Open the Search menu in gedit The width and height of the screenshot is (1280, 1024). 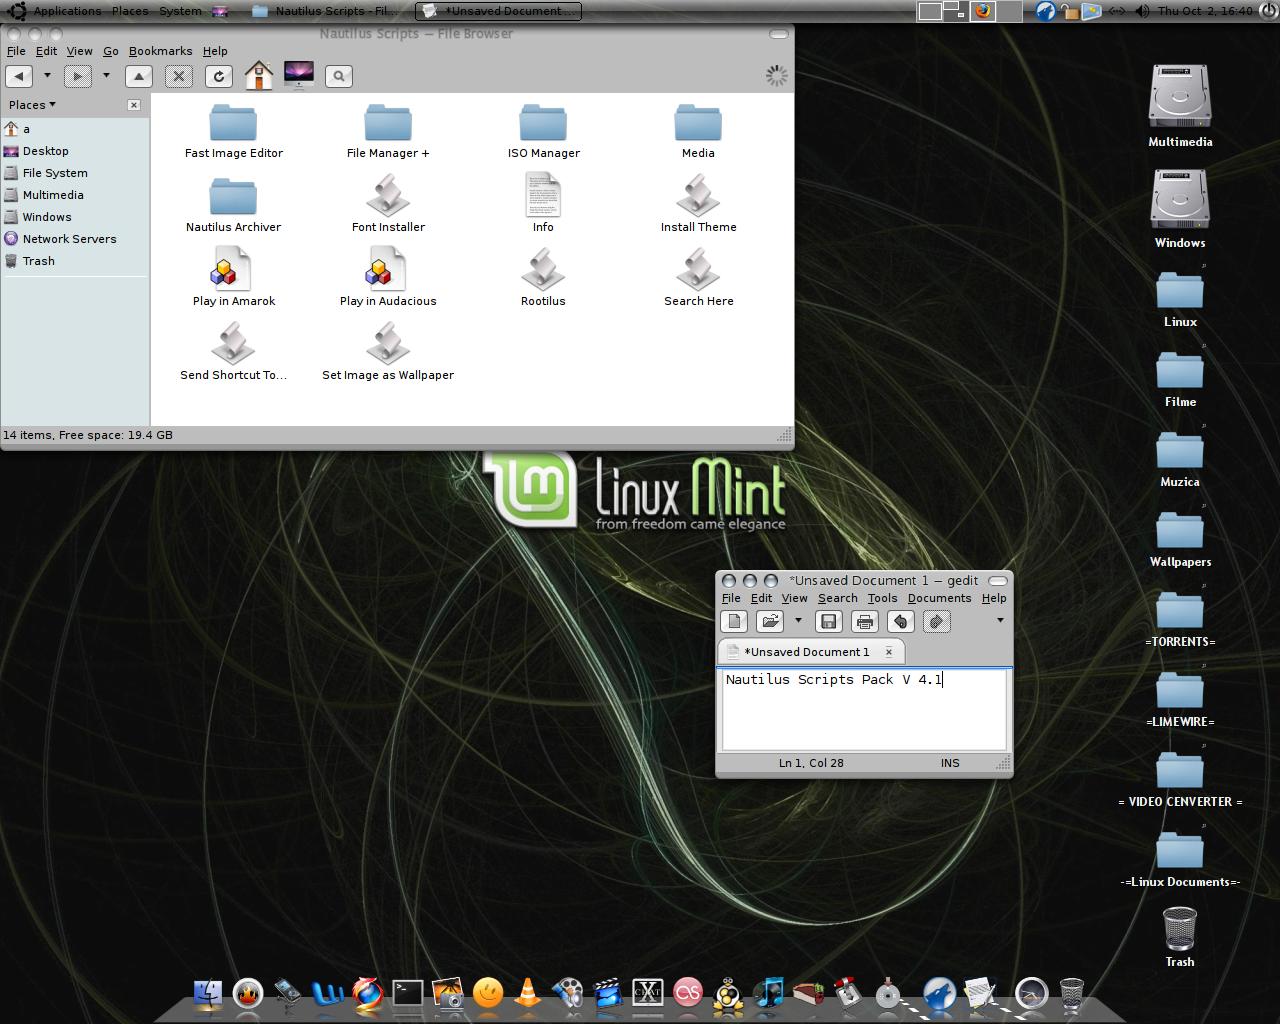point(837,598)
